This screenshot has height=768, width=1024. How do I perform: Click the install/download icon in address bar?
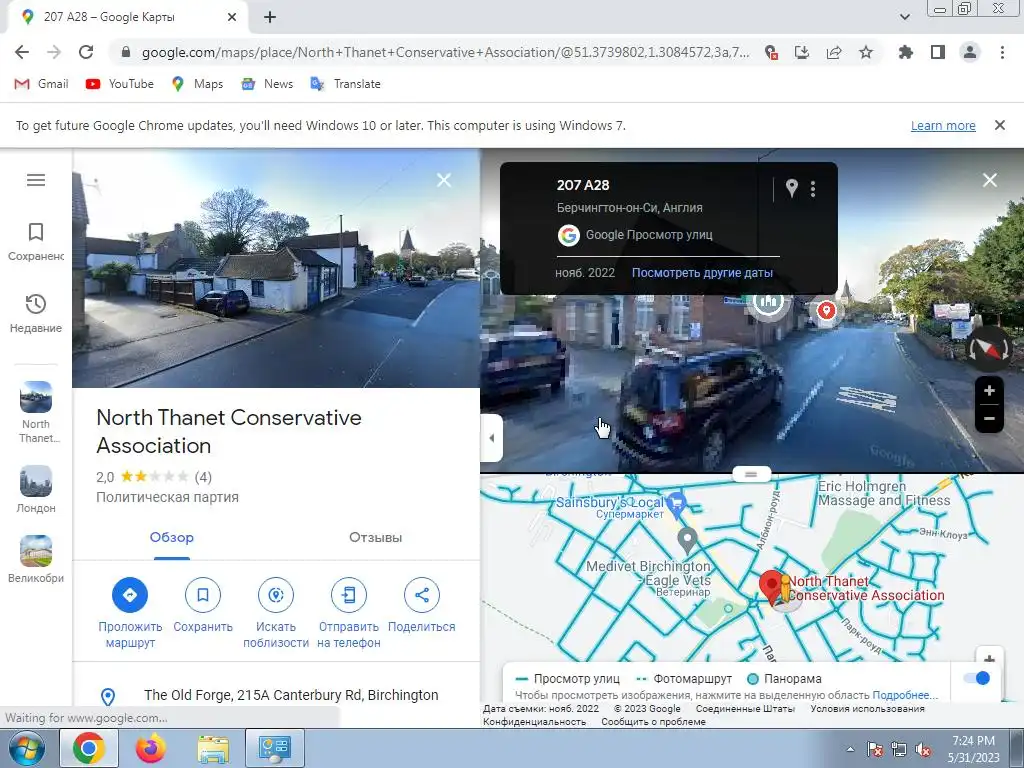pyautogui.click(x=802, y=52)
